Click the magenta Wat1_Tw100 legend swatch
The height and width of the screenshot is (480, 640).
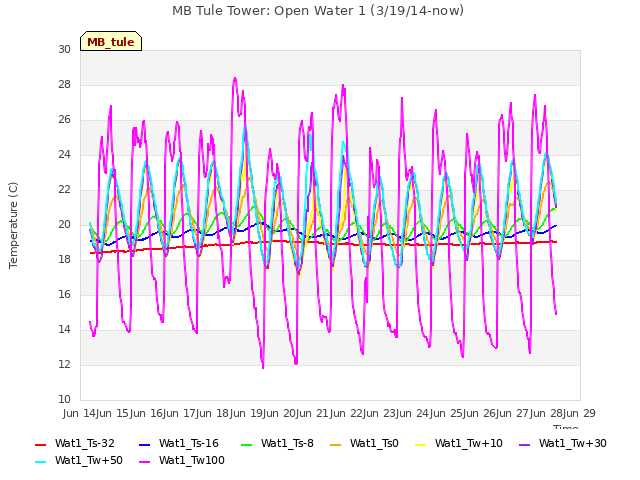coord(144,462)
